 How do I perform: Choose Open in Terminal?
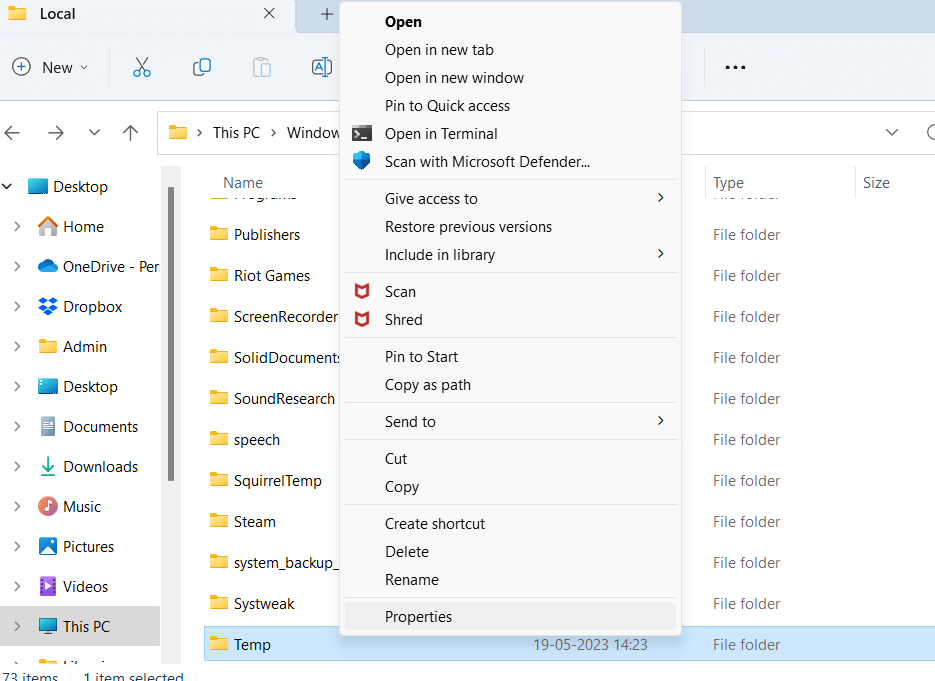point(441,134)
